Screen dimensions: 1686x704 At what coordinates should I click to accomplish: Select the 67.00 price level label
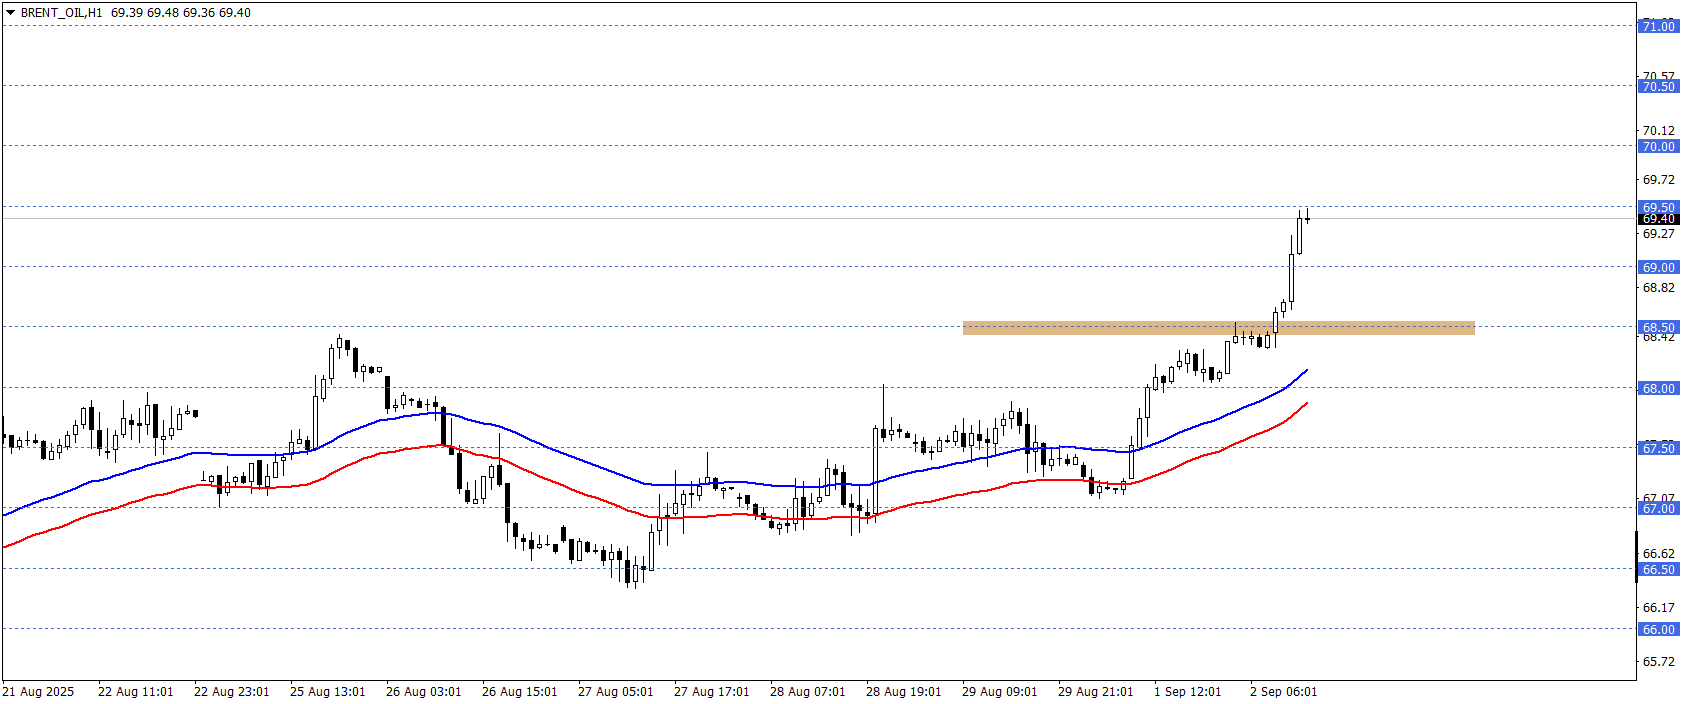pyautogui.click(x=1658, y=509)
